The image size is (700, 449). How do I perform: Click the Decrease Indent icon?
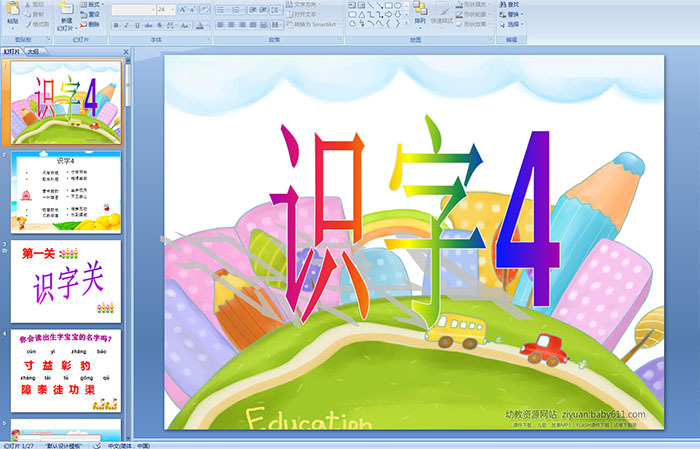(x=253, y=10)
